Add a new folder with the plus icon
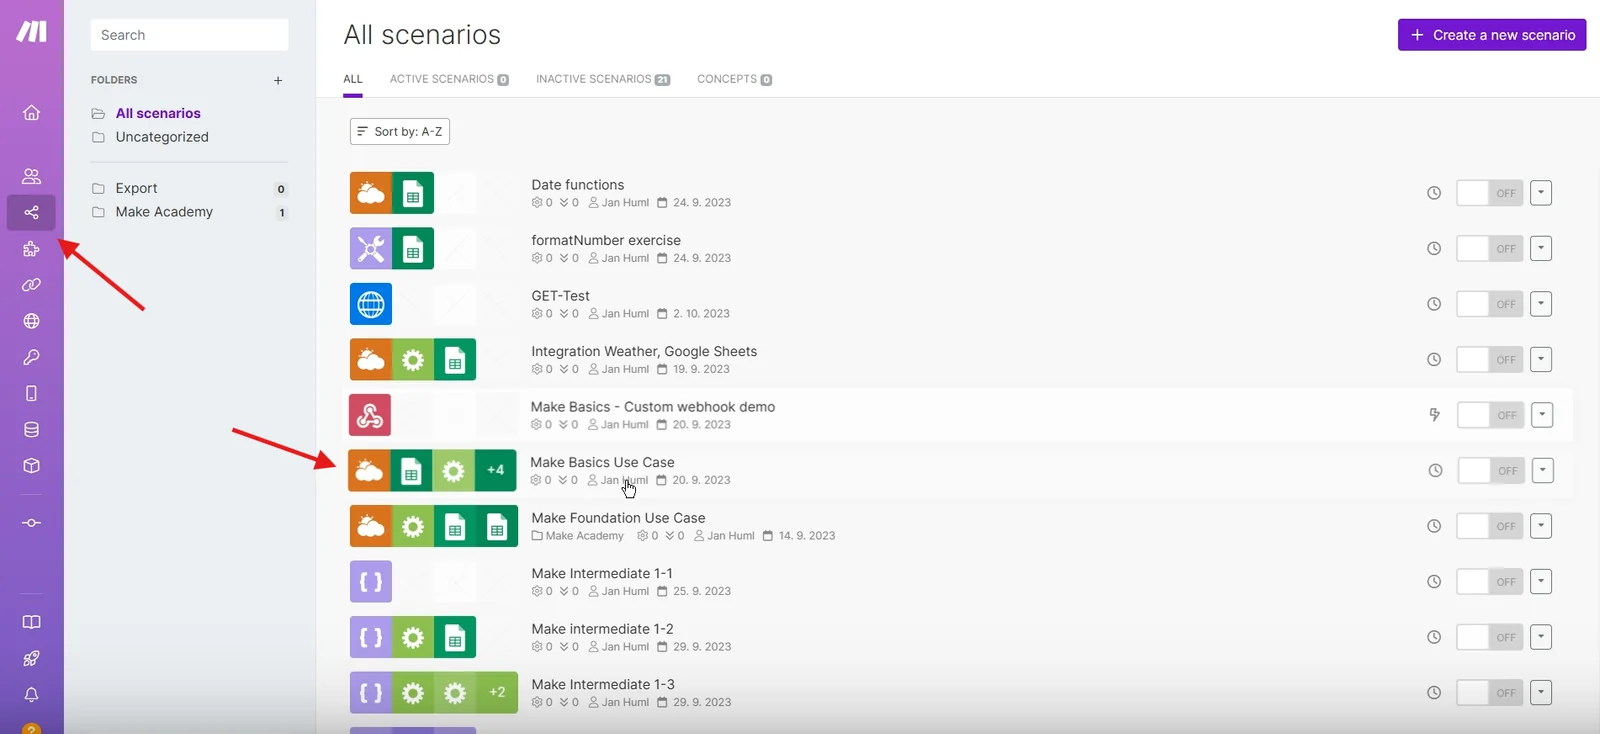1600x734 pixels. pyautogui.click(x=278, y=80)
